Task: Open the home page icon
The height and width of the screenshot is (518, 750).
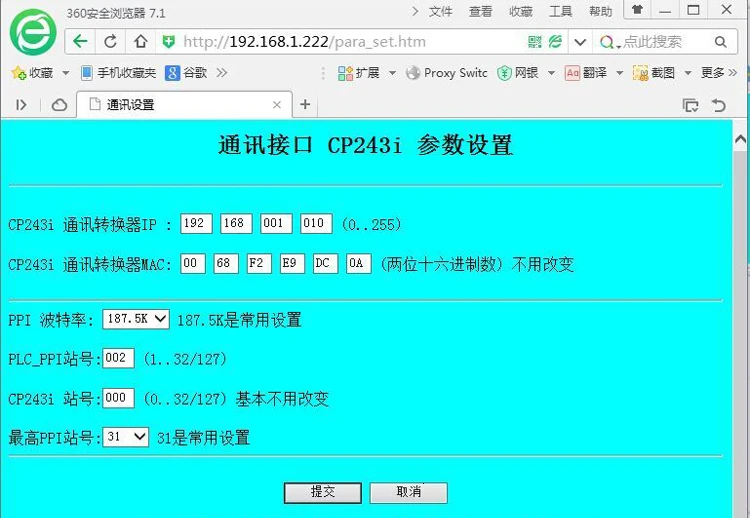Action: pyautogui.click(x=141, y=42)
